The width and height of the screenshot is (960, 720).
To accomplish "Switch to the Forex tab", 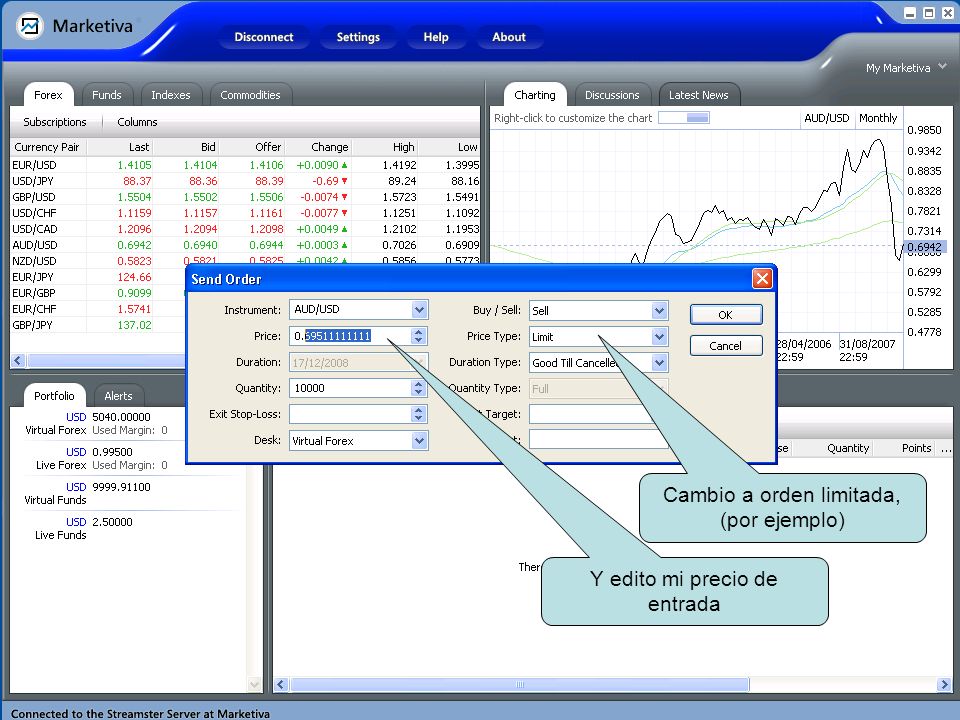I will (48, 95).
